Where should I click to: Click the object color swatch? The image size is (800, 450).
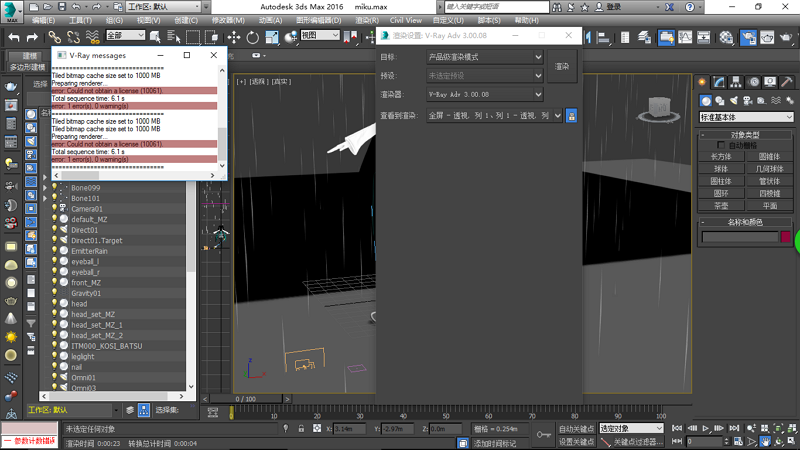(785, 237)
